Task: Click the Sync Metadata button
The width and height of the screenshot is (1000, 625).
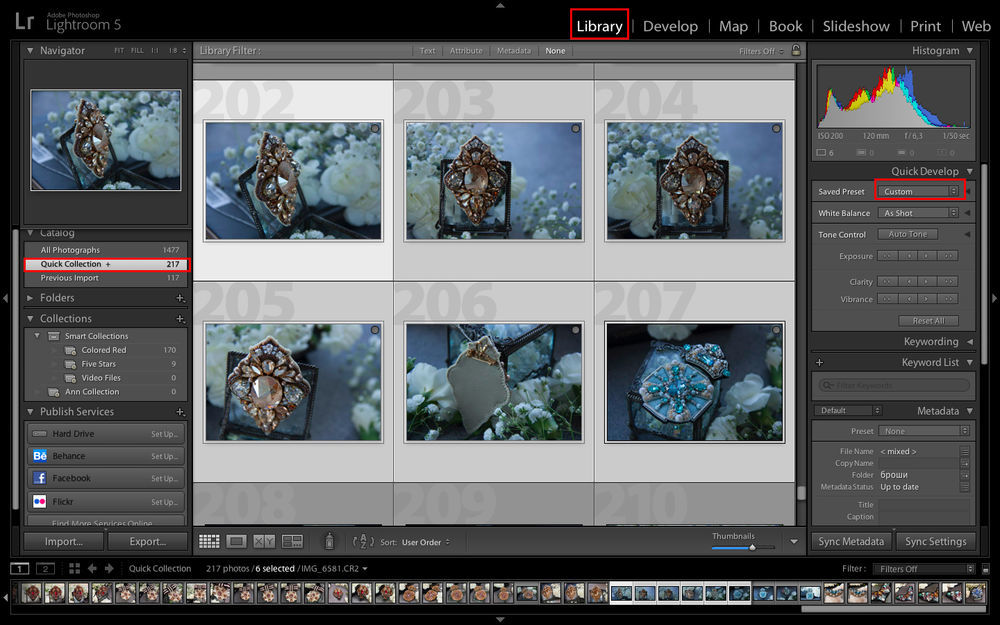Action: tap(851, 541)
